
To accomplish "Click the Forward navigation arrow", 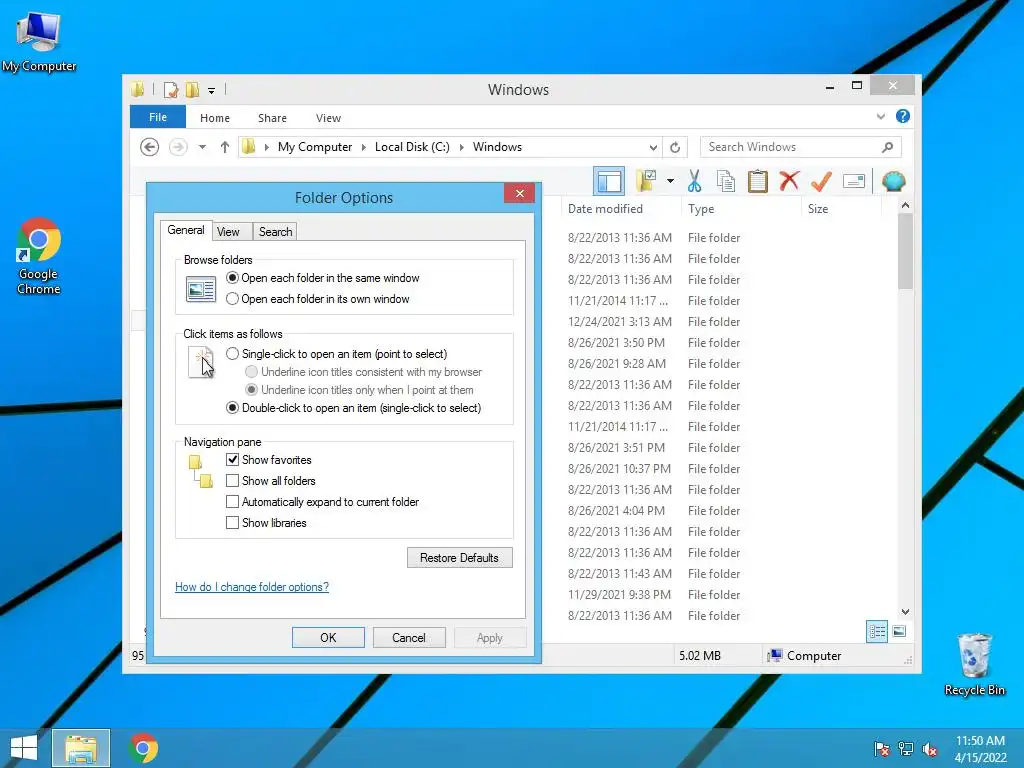I will tap(178, 147).
